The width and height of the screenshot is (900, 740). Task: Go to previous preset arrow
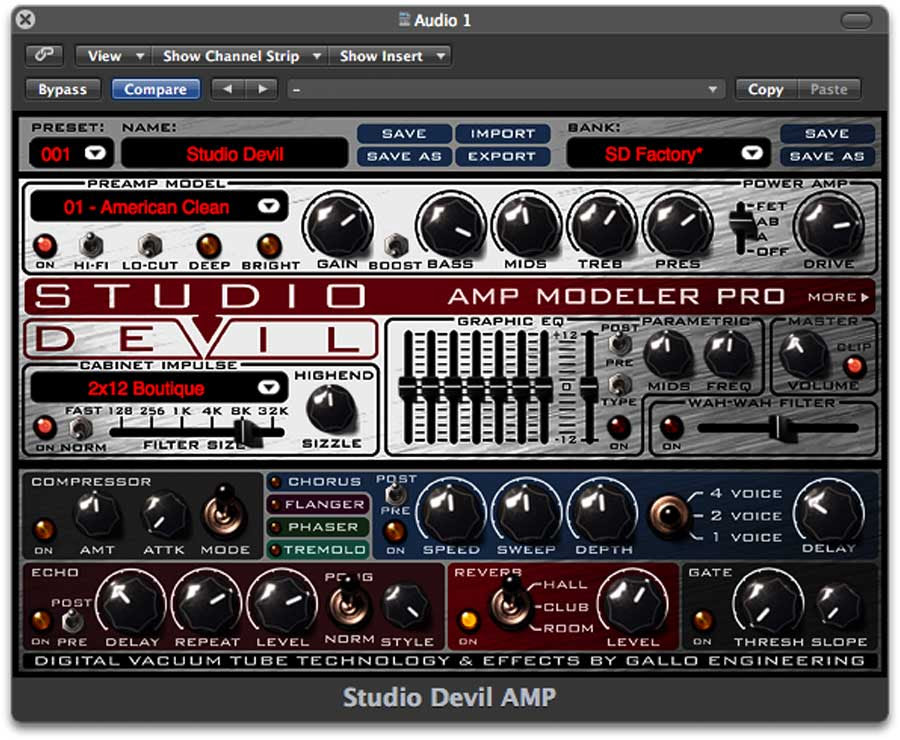coord(228,89)
